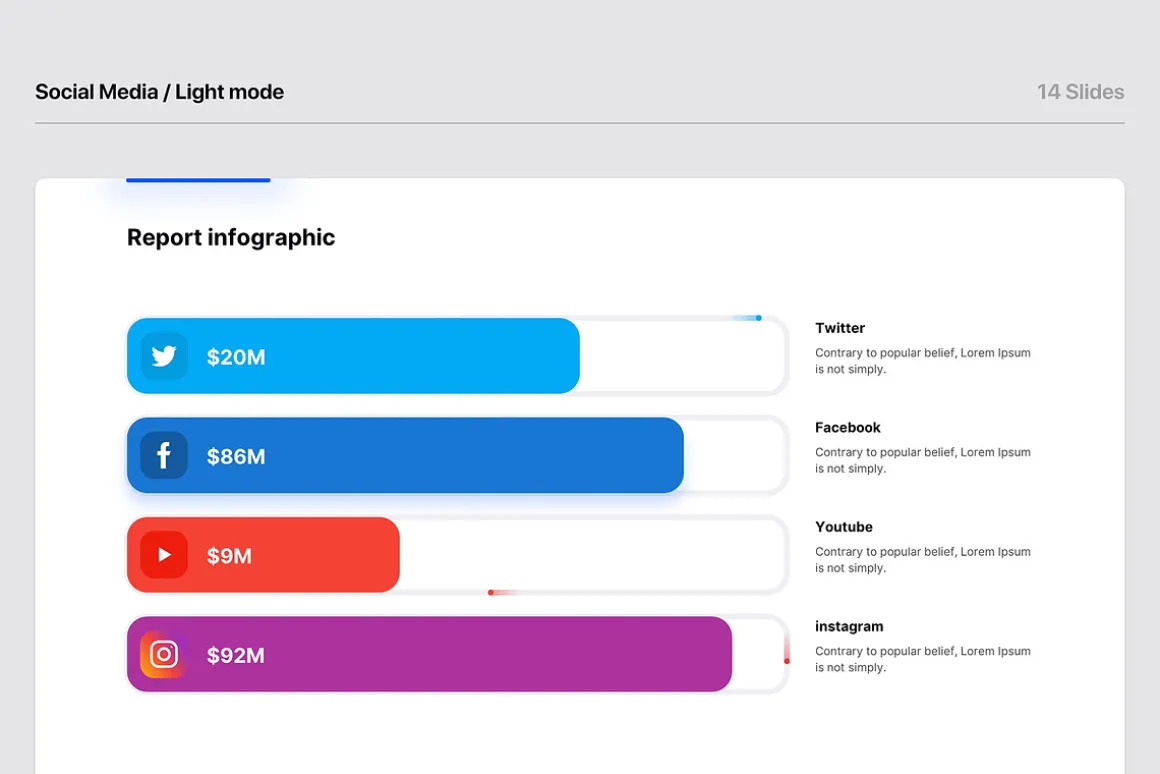Select the $9M value label
The image size is (1160, 774).
[229, 555]
